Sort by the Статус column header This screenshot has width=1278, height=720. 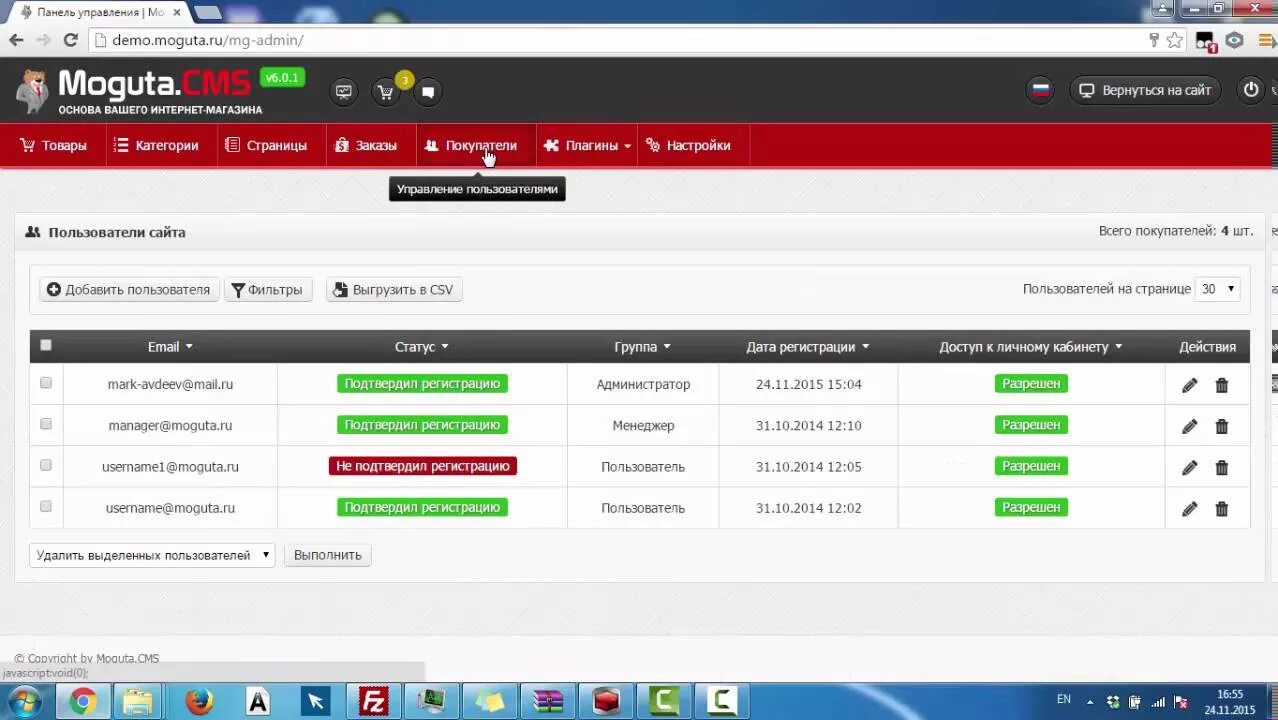(x=422, y=347)
